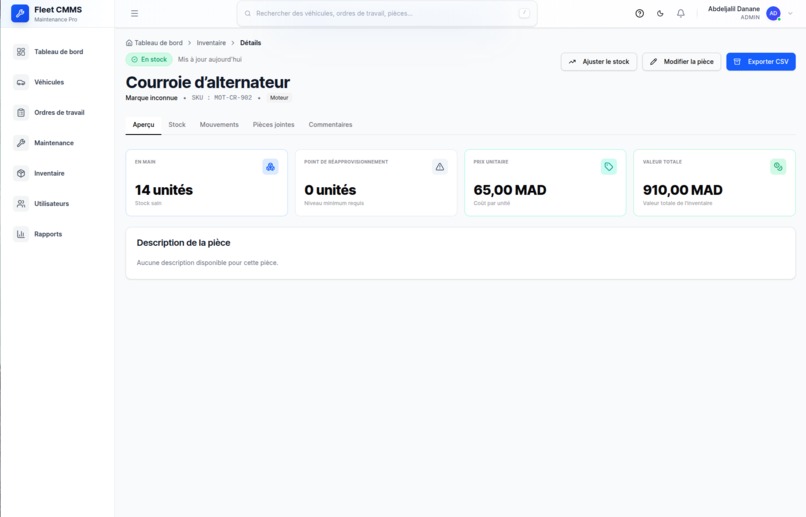
Task: Select the Aperçu tab
Action: (x=143, y=125)
